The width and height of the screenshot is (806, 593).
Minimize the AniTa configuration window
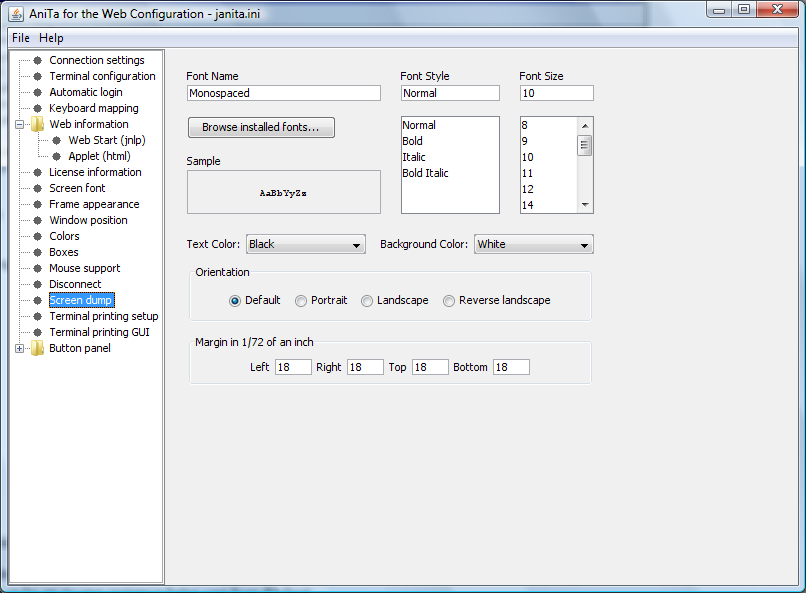pyautogui.click(x=719, y=10)
